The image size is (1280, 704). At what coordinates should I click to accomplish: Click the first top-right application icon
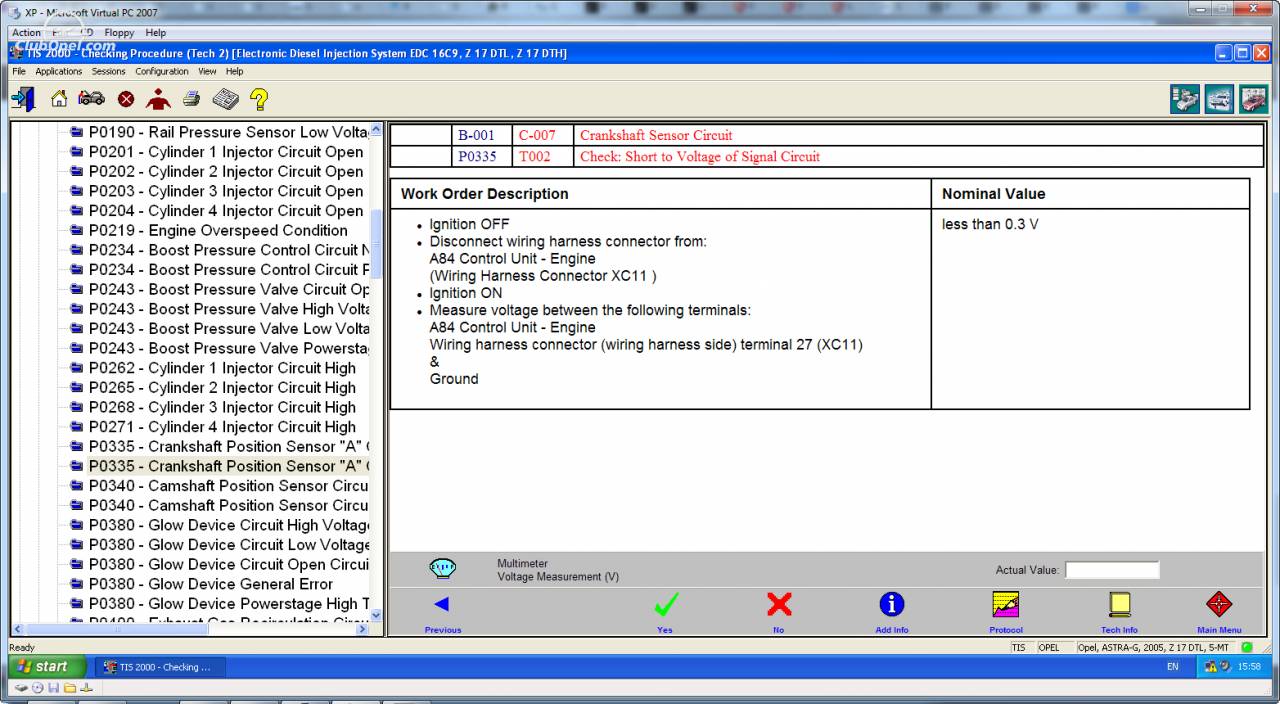[x=1185, y=100]
